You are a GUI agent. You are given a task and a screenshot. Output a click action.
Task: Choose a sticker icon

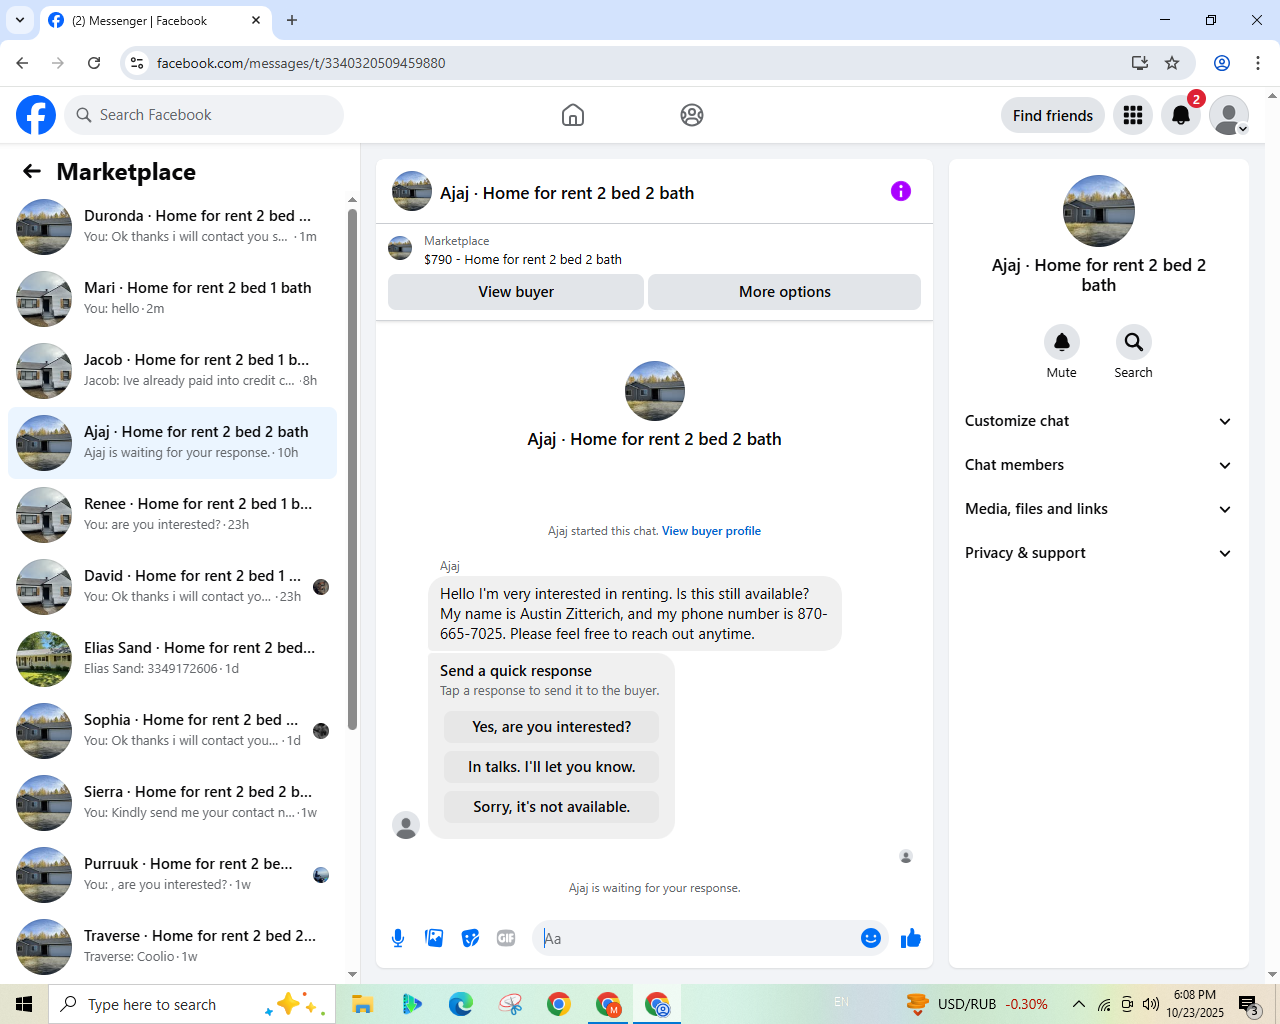[x=470, y=938]
